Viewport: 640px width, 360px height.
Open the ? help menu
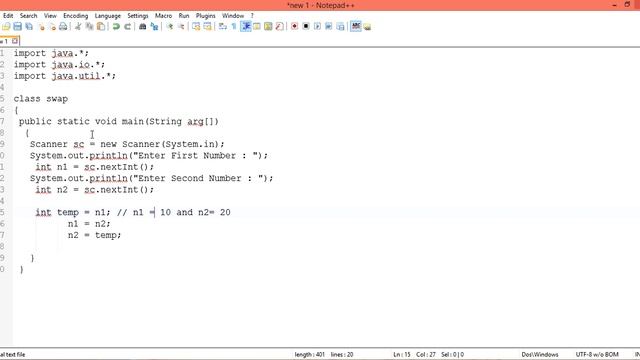[252, 16]
